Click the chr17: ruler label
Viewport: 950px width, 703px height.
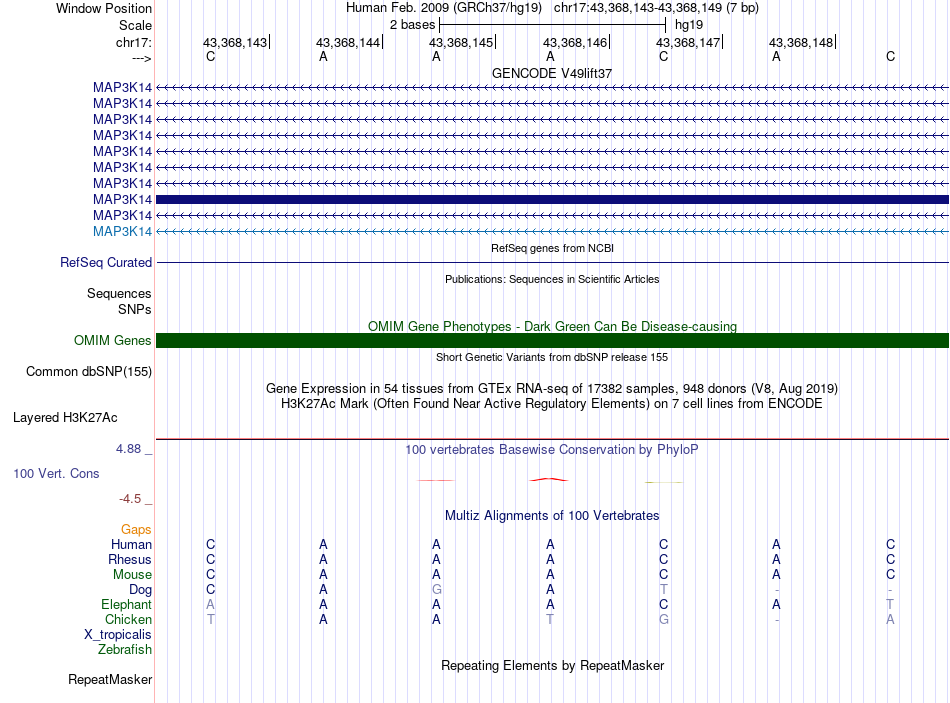point(134,42)
